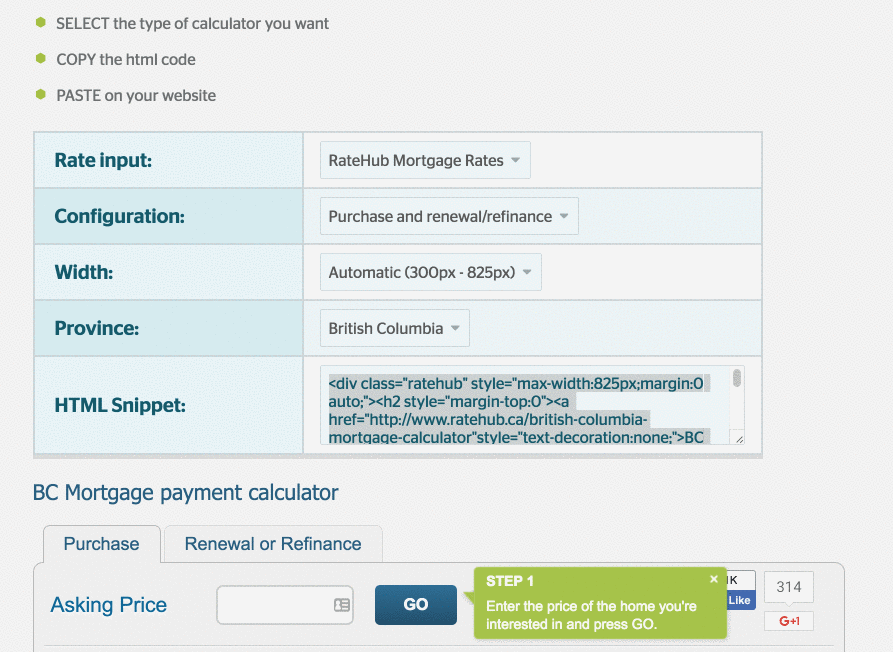Open the Width dropdown
Screen dimensions: 893x652
coord(431,272)
